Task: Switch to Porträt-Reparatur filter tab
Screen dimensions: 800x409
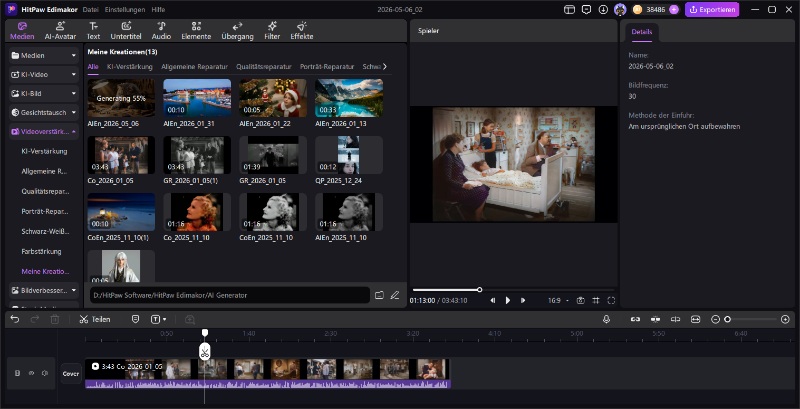Action: pos(327,67)
